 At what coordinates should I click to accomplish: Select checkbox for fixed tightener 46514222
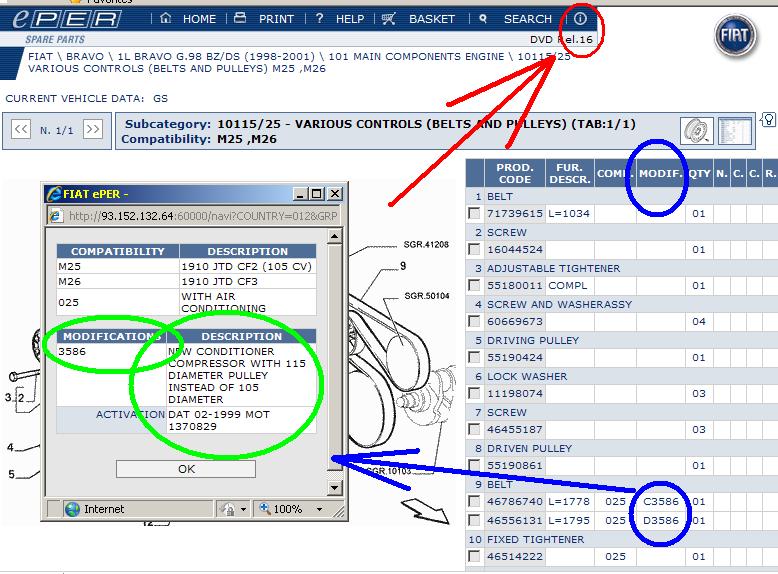(474, 557)
